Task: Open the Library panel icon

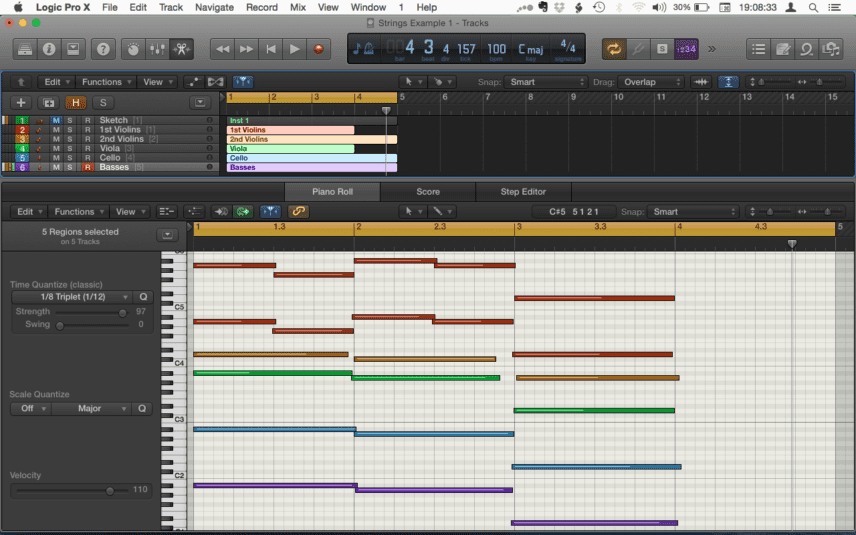Action: pyautogui.click(x=25, y=49)
